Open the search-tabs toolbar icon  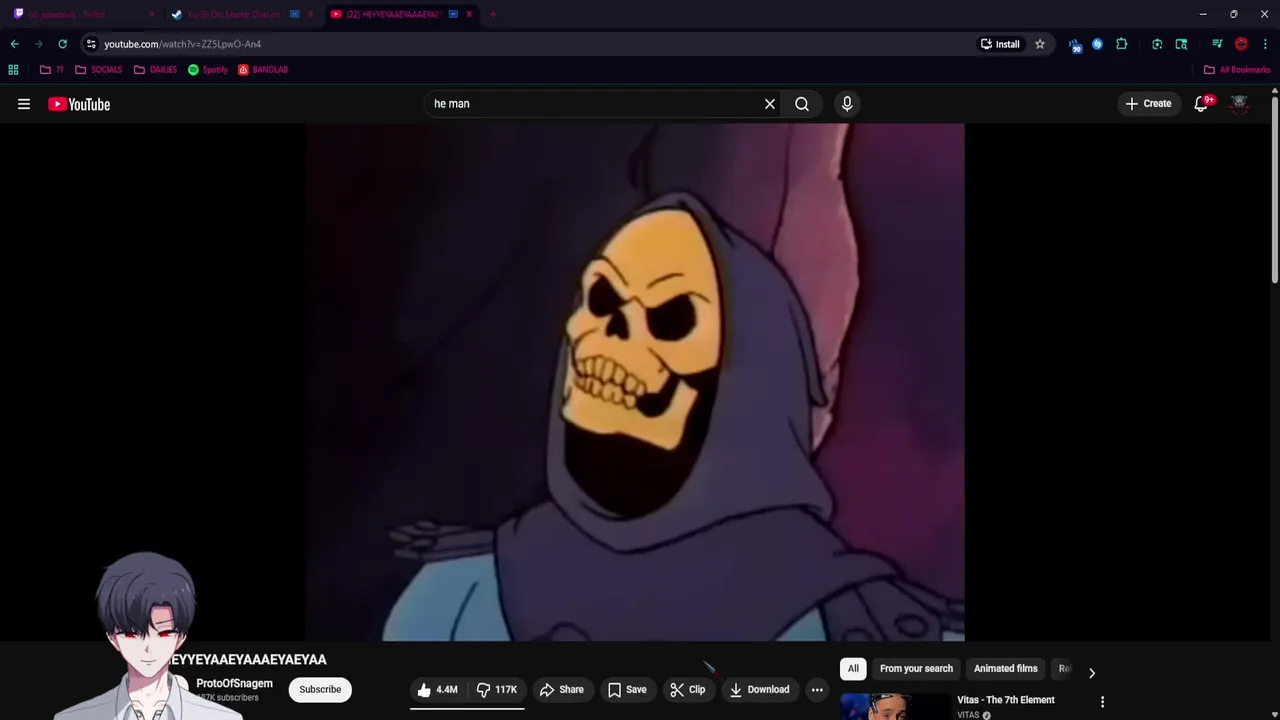point(1181,44)
